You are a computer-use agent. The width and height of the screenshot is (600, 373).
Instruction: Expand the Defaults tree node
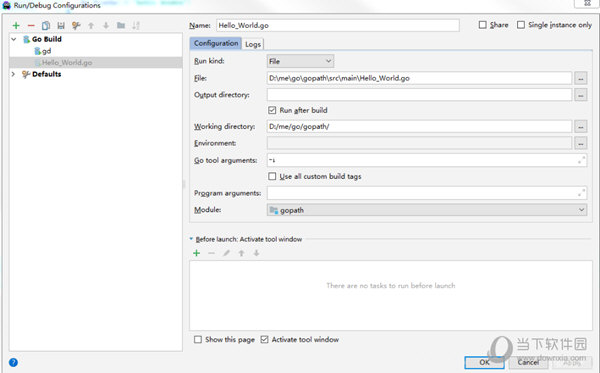coord(13,74)
